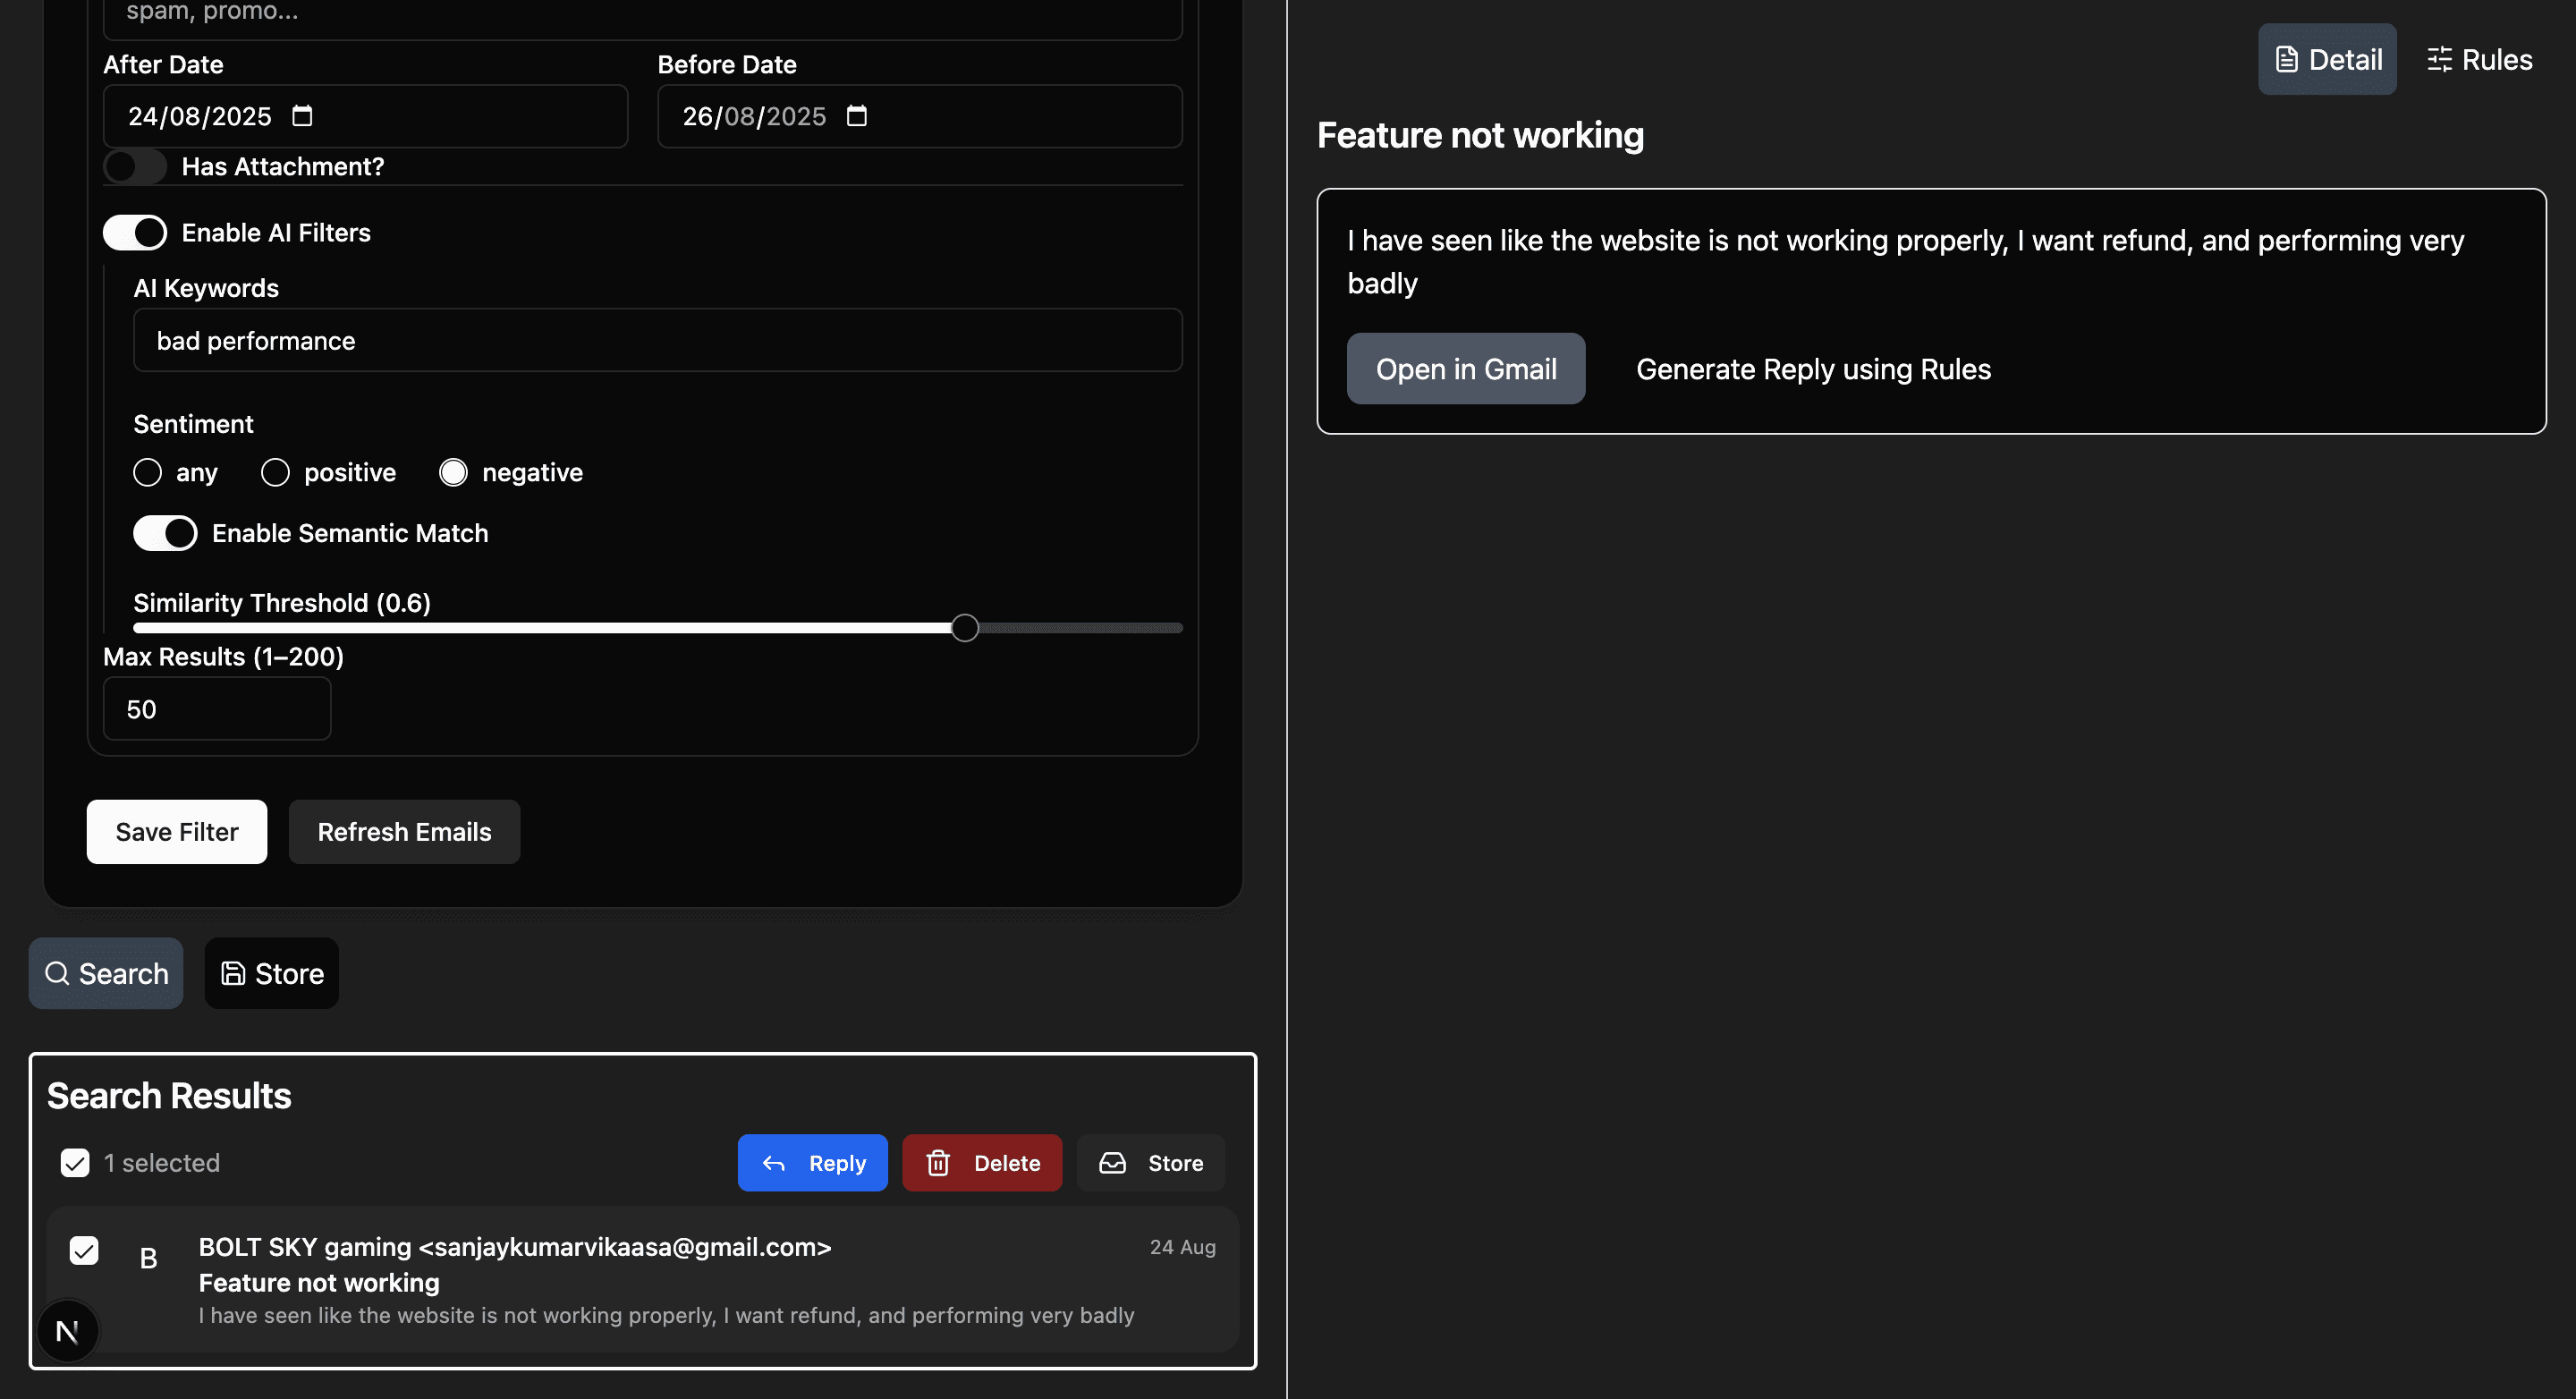Viewport: 2576px width, 1399px height.
Task: Switch to the Search tab
Action: pos(106,973)
